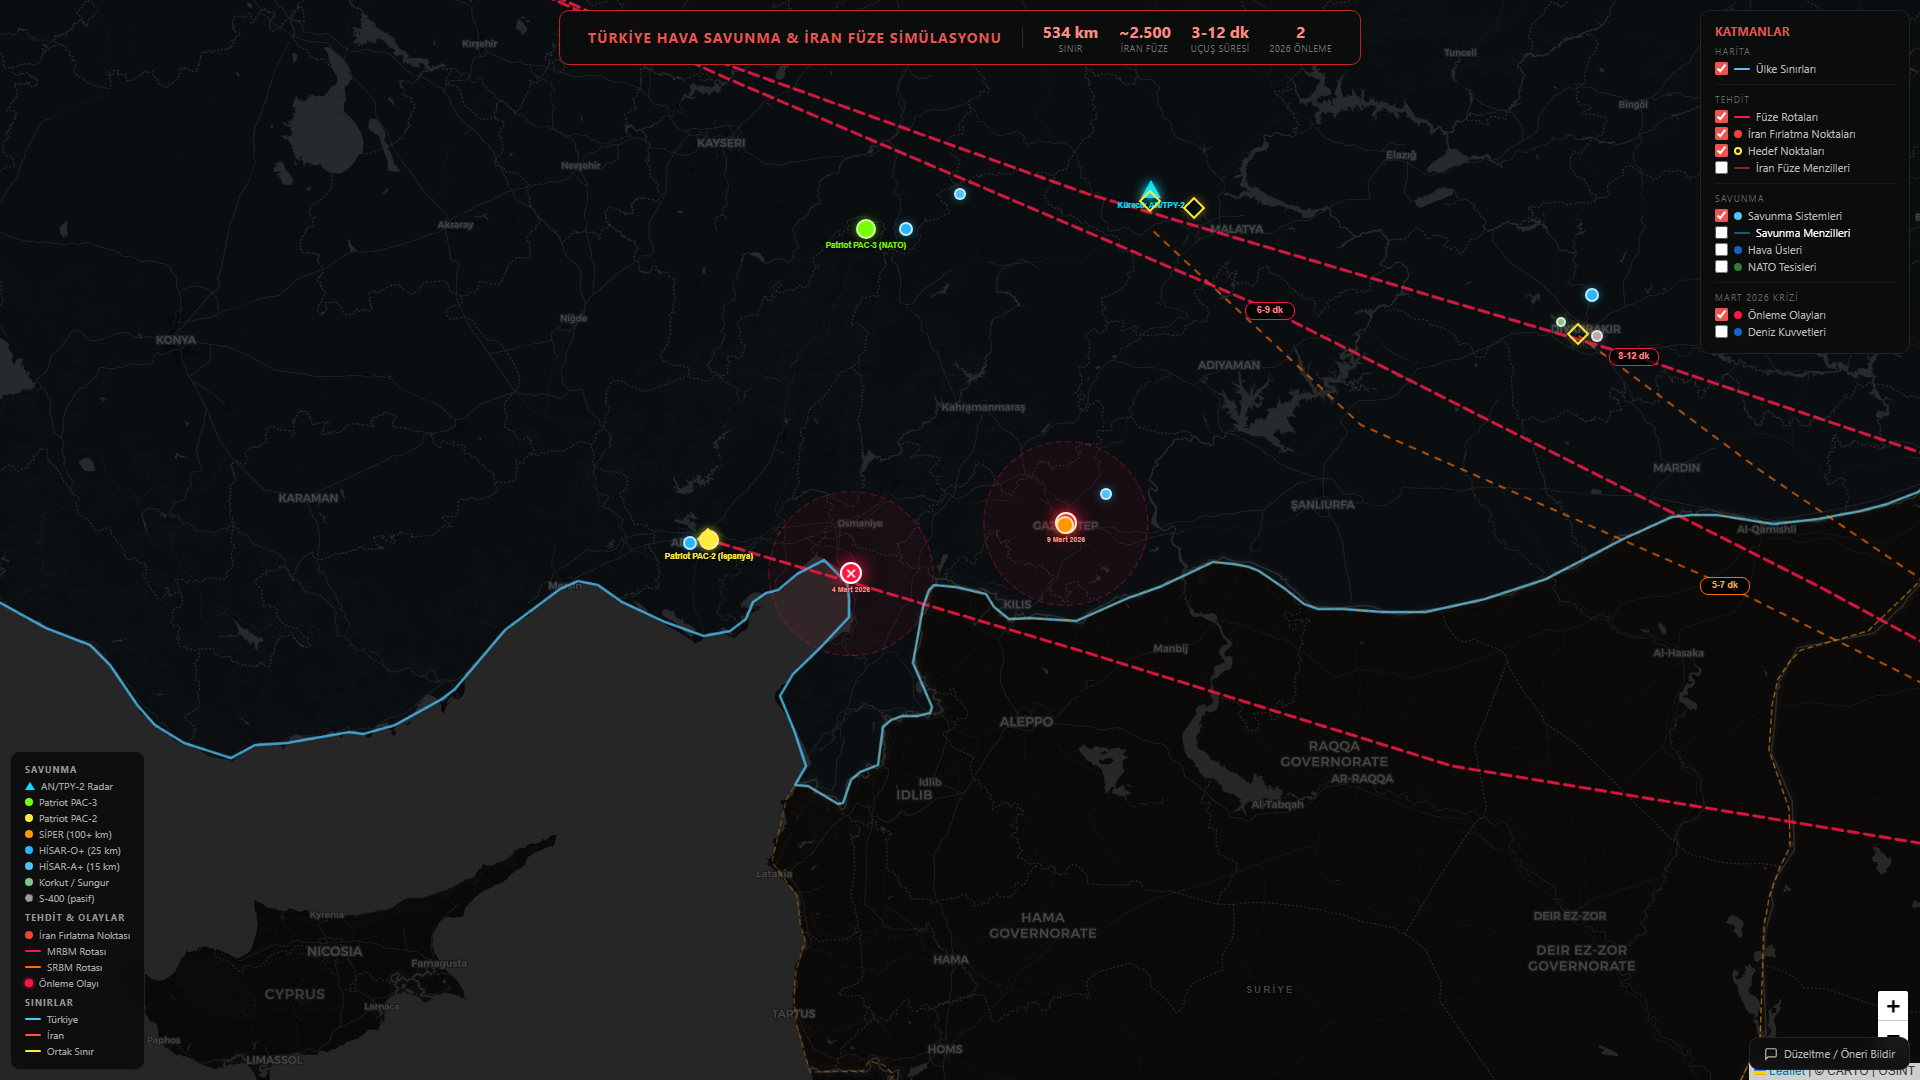Click the yellow diamond target near Malatya
This screenshot has width=1920, height=1080.
(1194, 208)
